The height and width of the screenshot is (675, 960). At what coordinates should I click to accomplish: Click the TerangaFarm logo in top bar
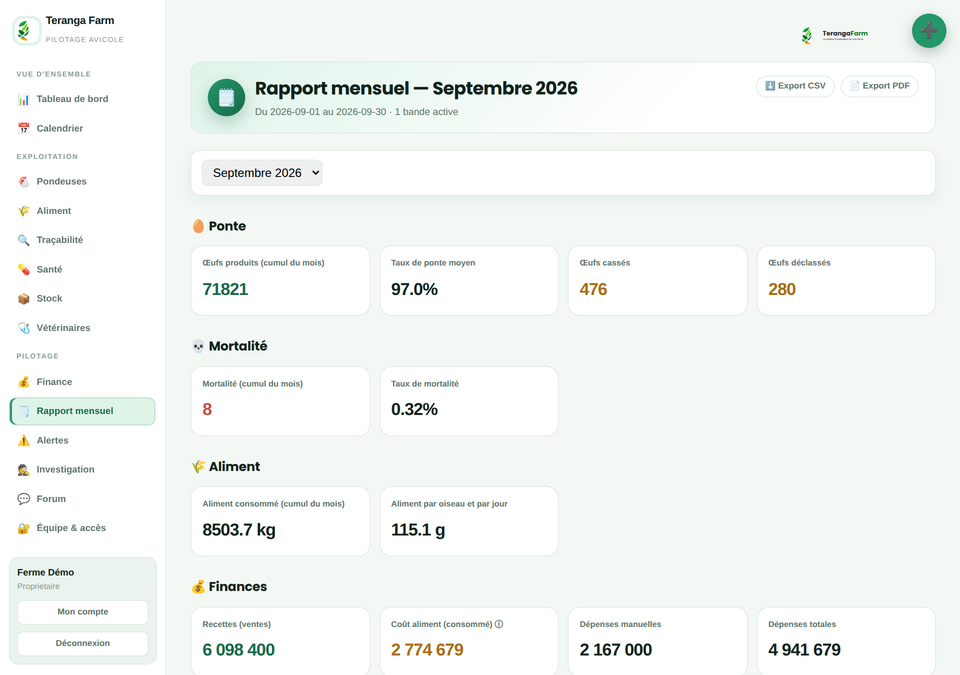[834, 35]
